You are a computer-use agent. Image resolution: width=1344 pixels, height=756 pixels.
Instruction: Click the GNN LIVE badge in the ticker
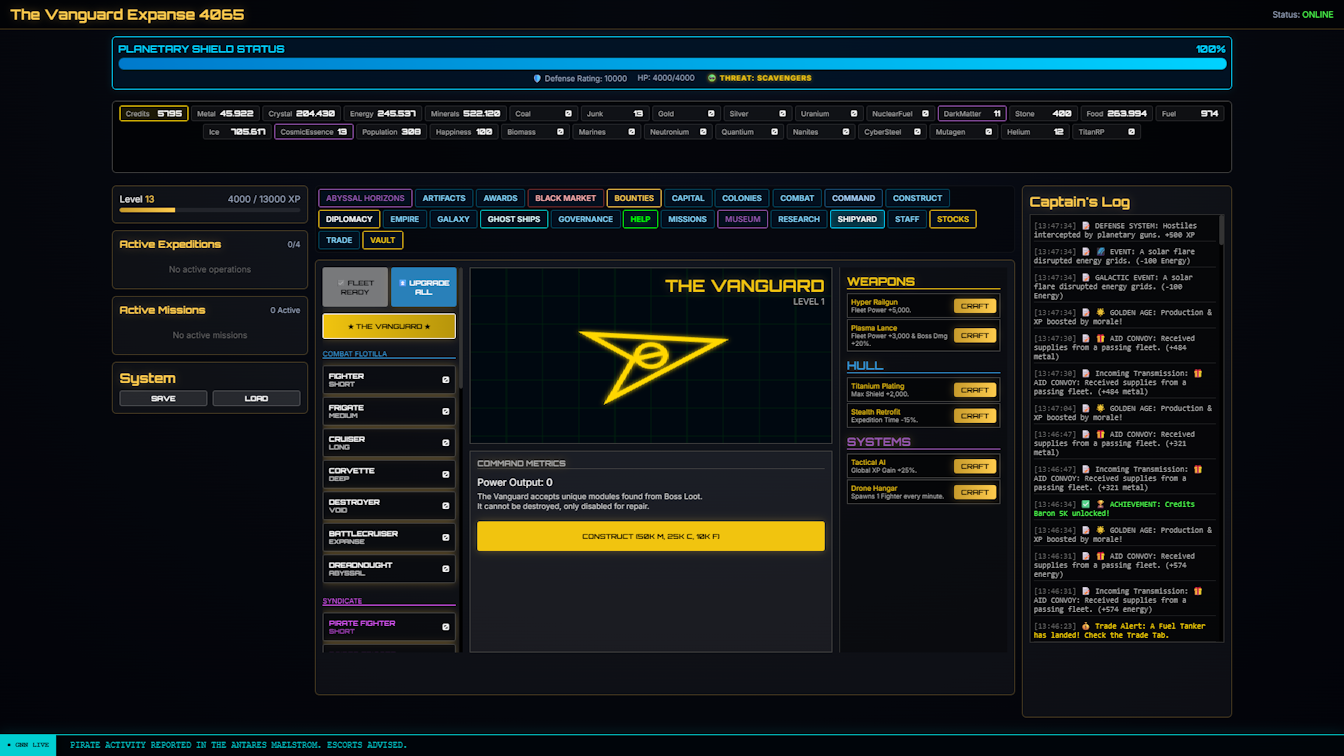[x=28, y=745]
